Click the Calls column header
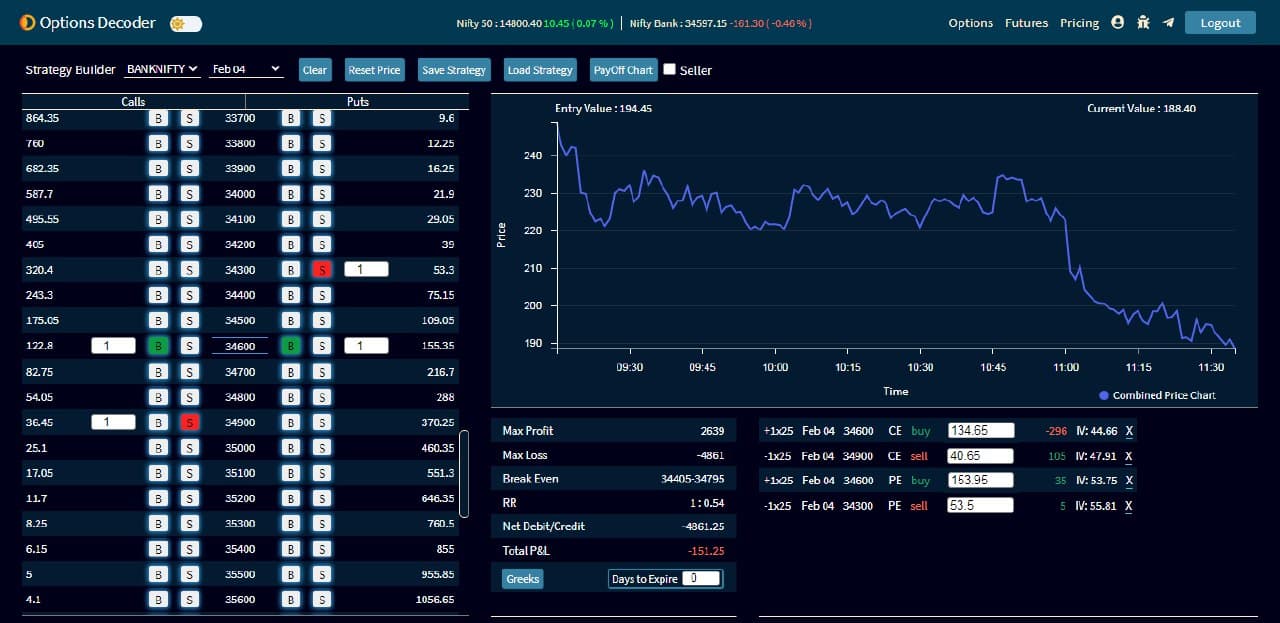The width and height of the screenshot is (1280, 623). pyautogui.click(x=133, y=101)
